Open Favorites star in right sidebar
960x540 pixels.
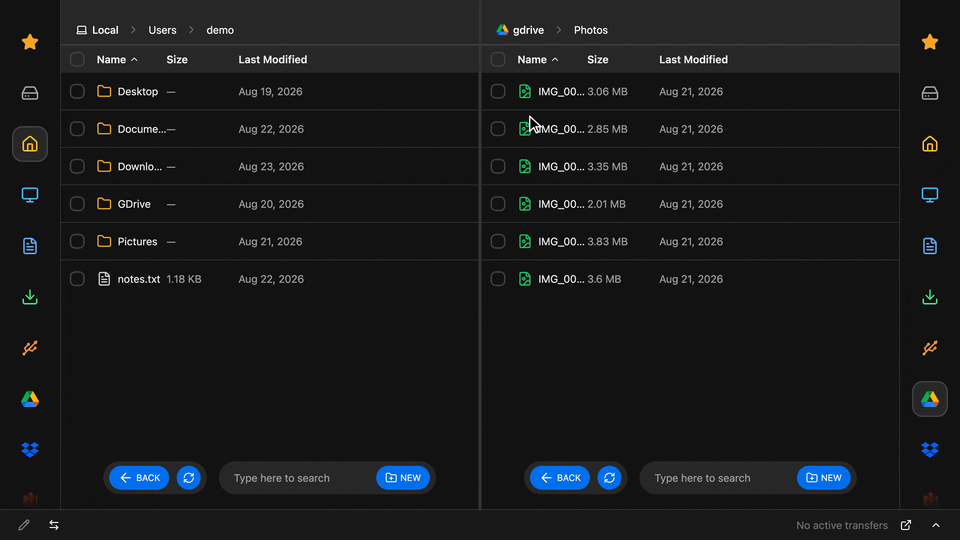tap(930, 42)
